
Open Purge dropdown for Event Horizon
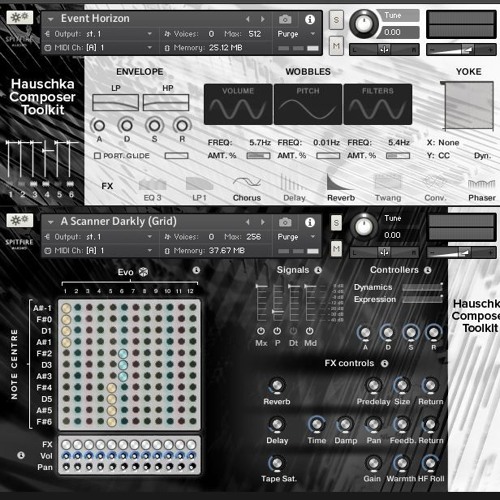coord(313,34)
